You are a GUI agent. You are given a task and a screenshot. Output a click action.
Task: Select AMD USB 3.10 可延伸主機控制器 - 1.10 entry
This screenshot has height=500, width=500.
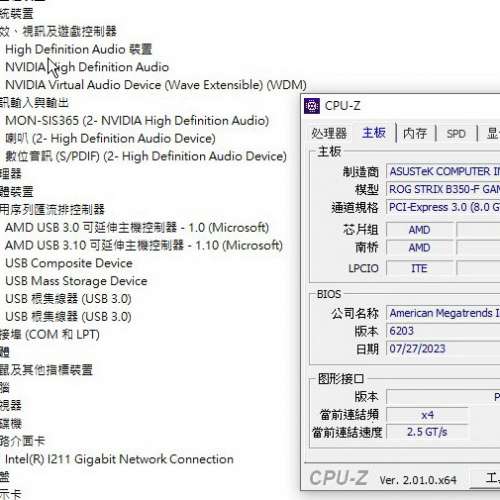(144, 246)
